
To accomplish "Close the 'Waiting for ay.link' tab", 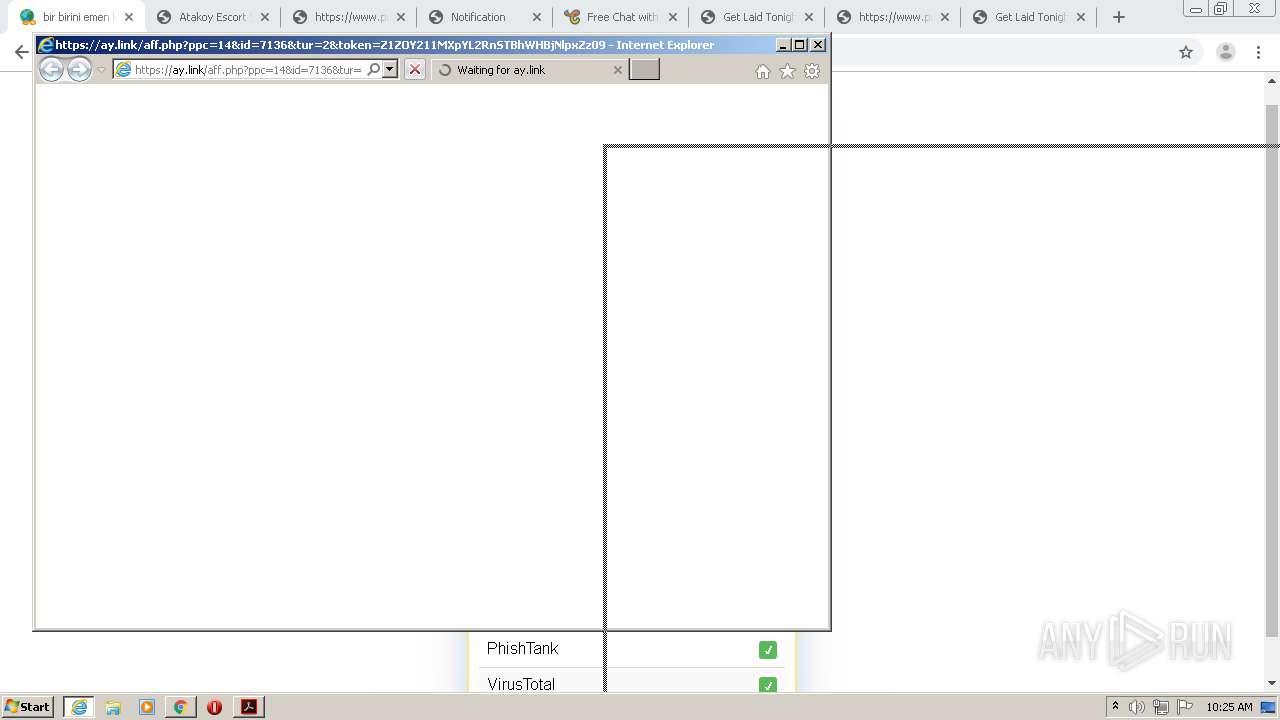I will click(617, 70).
